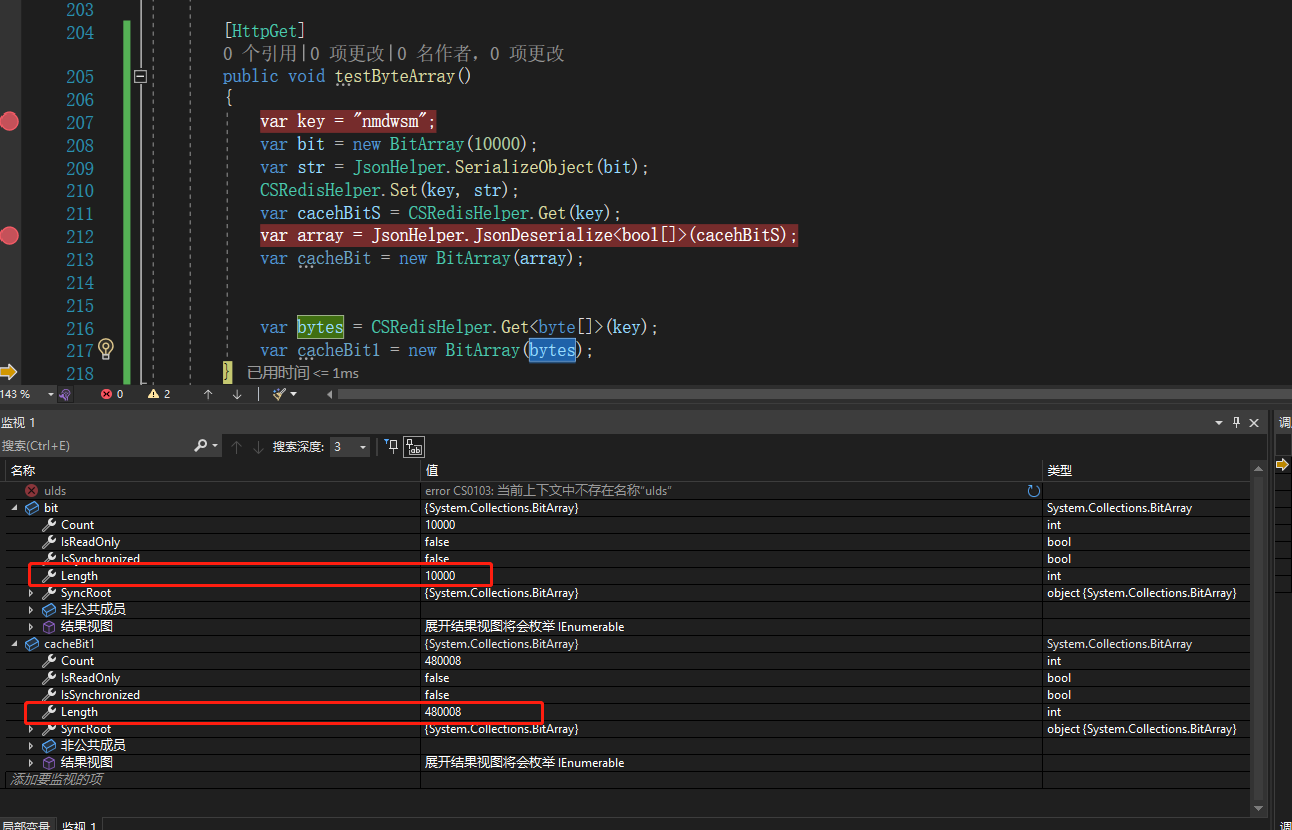Select the Count row under cacheBit1
The width and height of the screenshot is (1292, 830).
627,661
